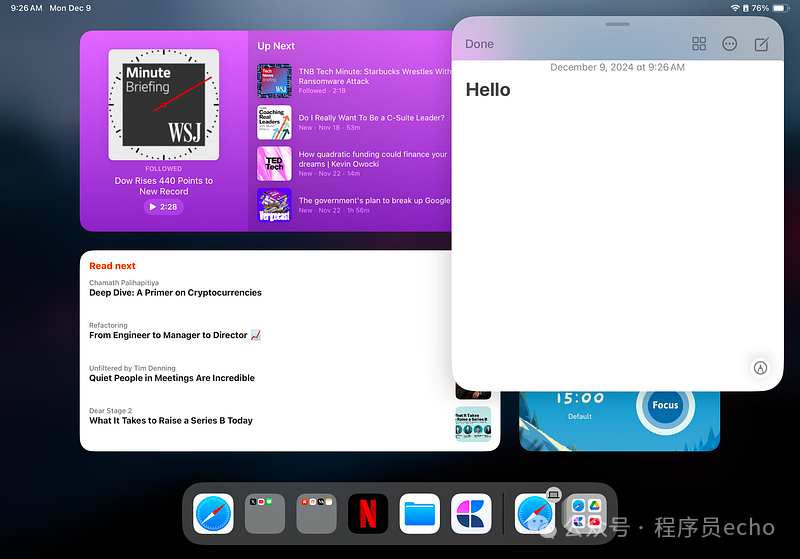
Task: Launch Netflix from the dock
Action: tap(368, 514)
